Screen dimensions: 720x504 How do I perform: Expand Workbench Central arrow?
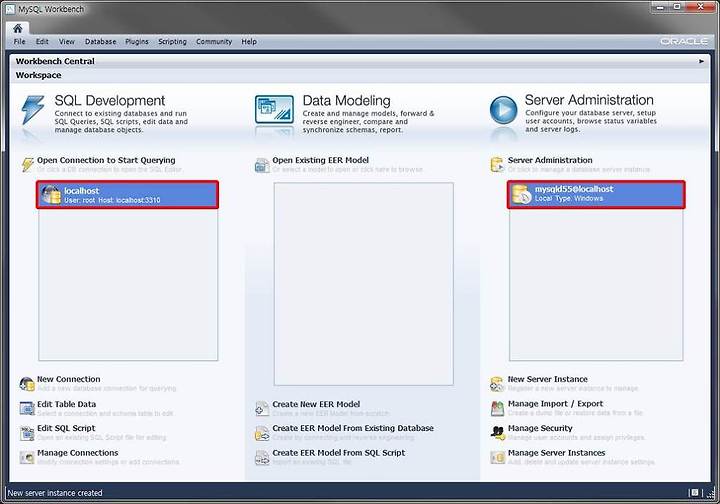tap(701, 61)
